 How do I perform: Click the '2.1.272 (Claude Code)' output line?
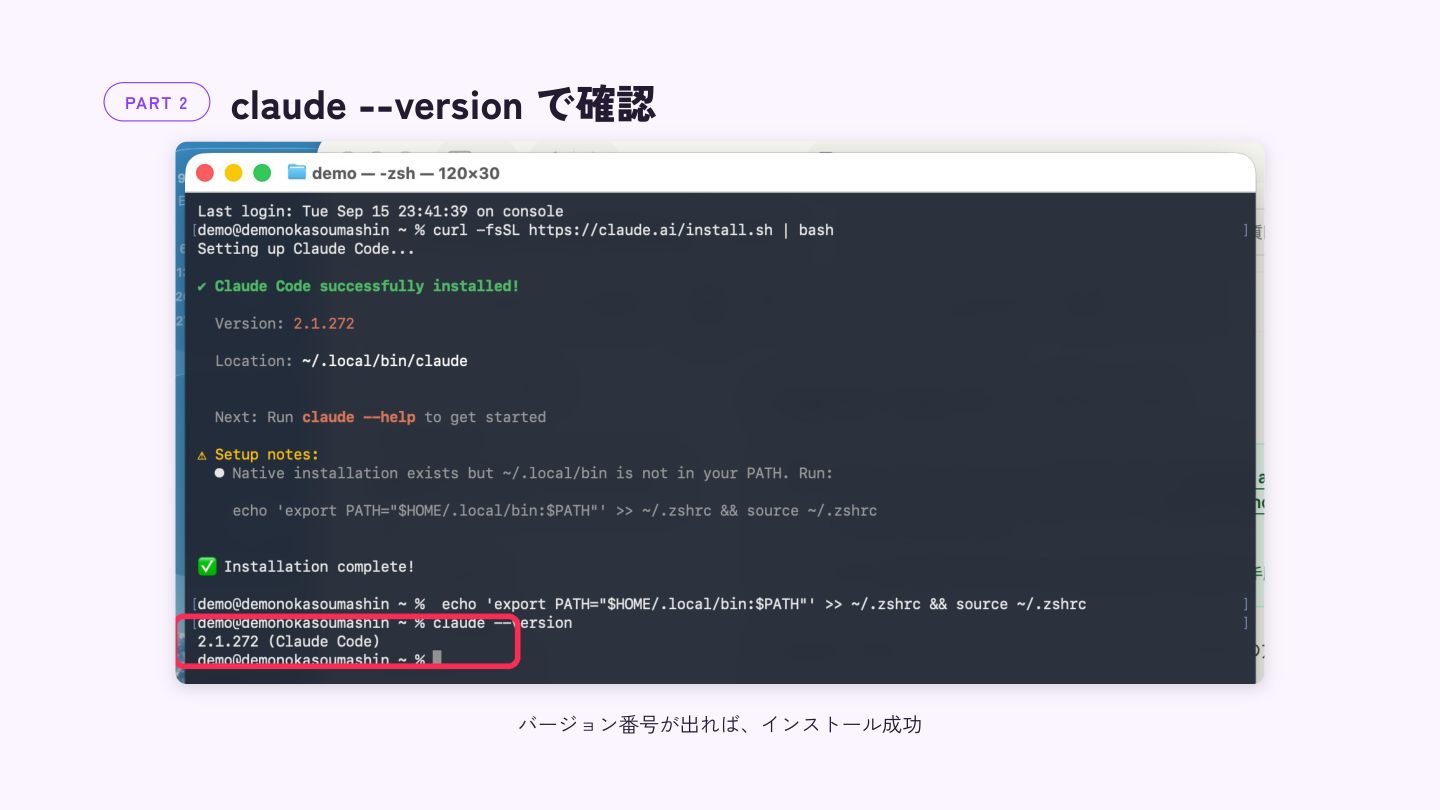pyautogui.click(x=289, y=641)
